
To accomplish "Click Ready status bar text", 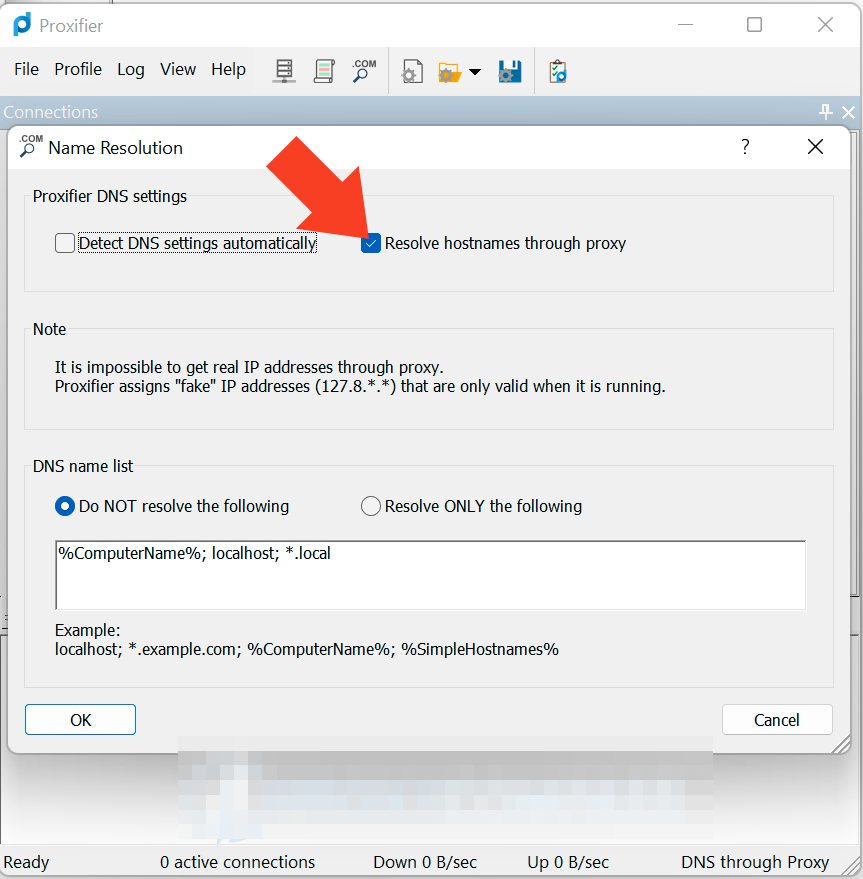I will [26, 862].
